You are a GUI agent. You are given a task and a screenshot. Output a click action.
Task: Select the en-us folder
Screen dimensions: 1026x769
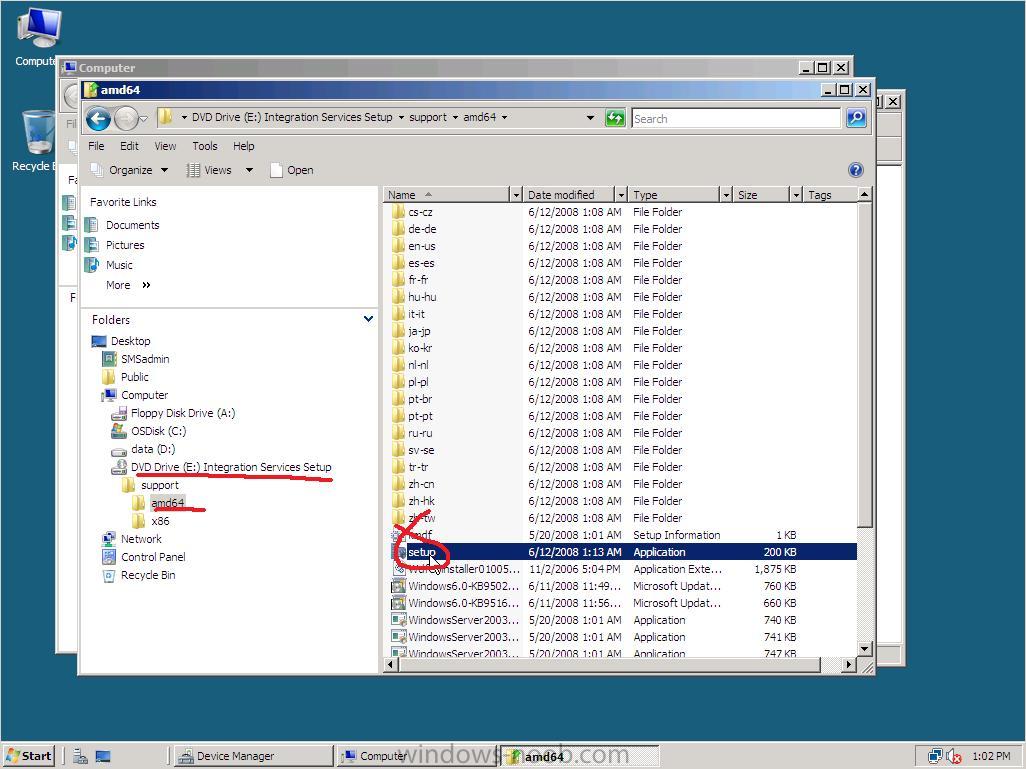421,246
